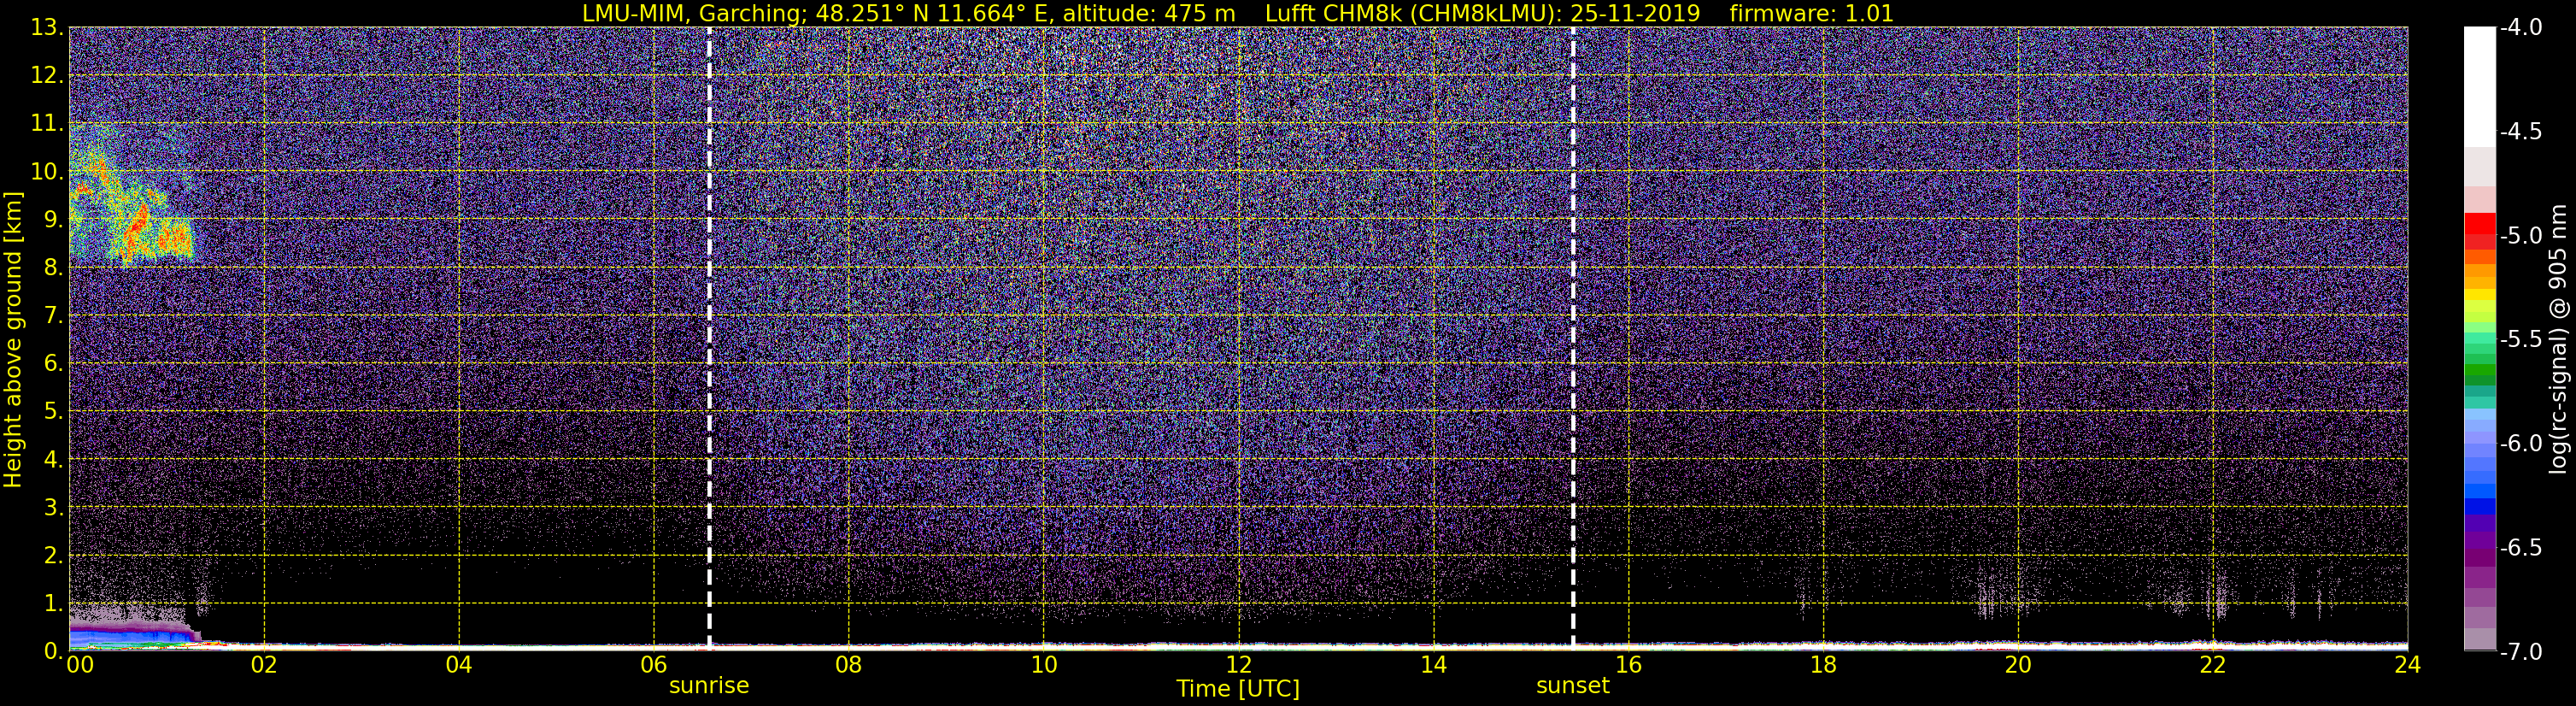Click the sunrise label below the time axis
The width and height of the screenshot is (2576, 706).
708,686
